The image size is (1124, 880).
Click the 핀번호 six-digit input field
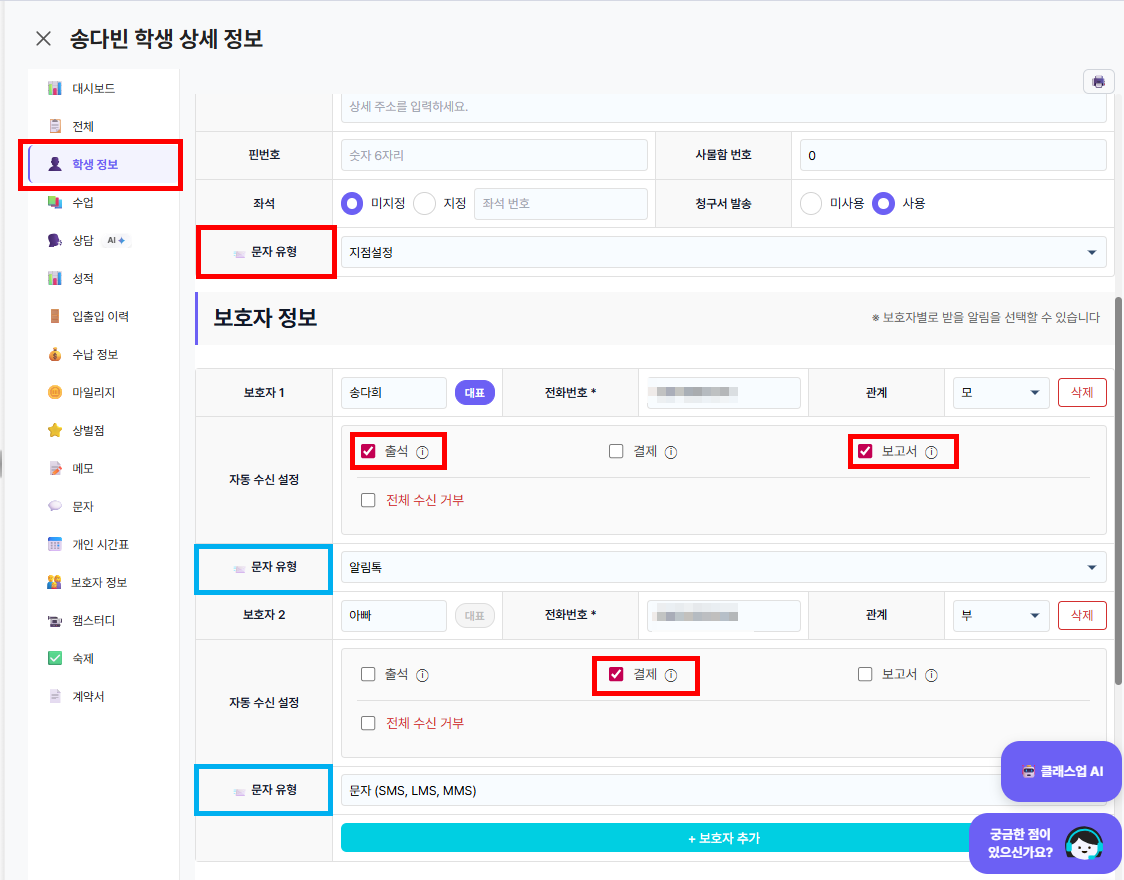click(x=494, y=156)
